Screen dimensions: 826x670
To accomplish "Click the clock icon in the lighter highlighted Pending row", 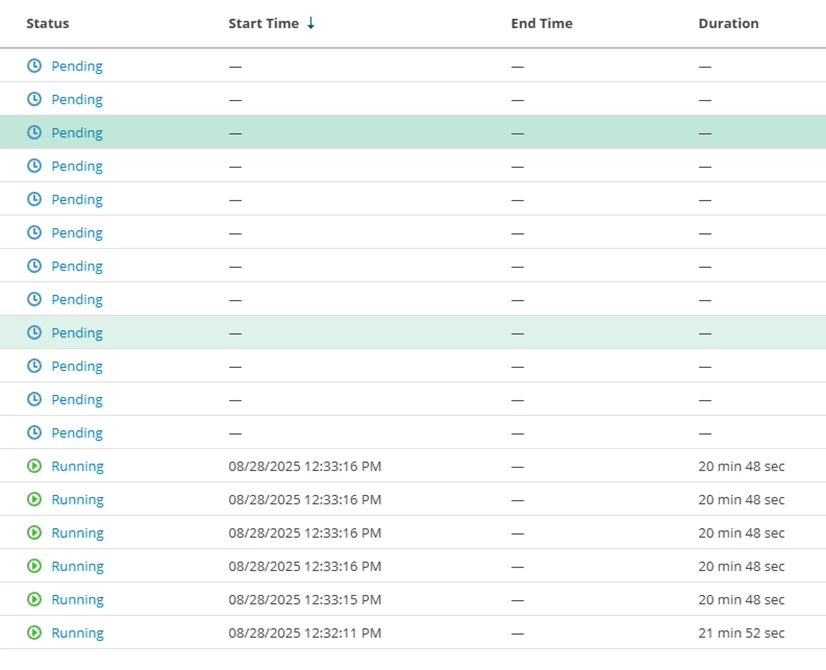I will tap(34, 333).
